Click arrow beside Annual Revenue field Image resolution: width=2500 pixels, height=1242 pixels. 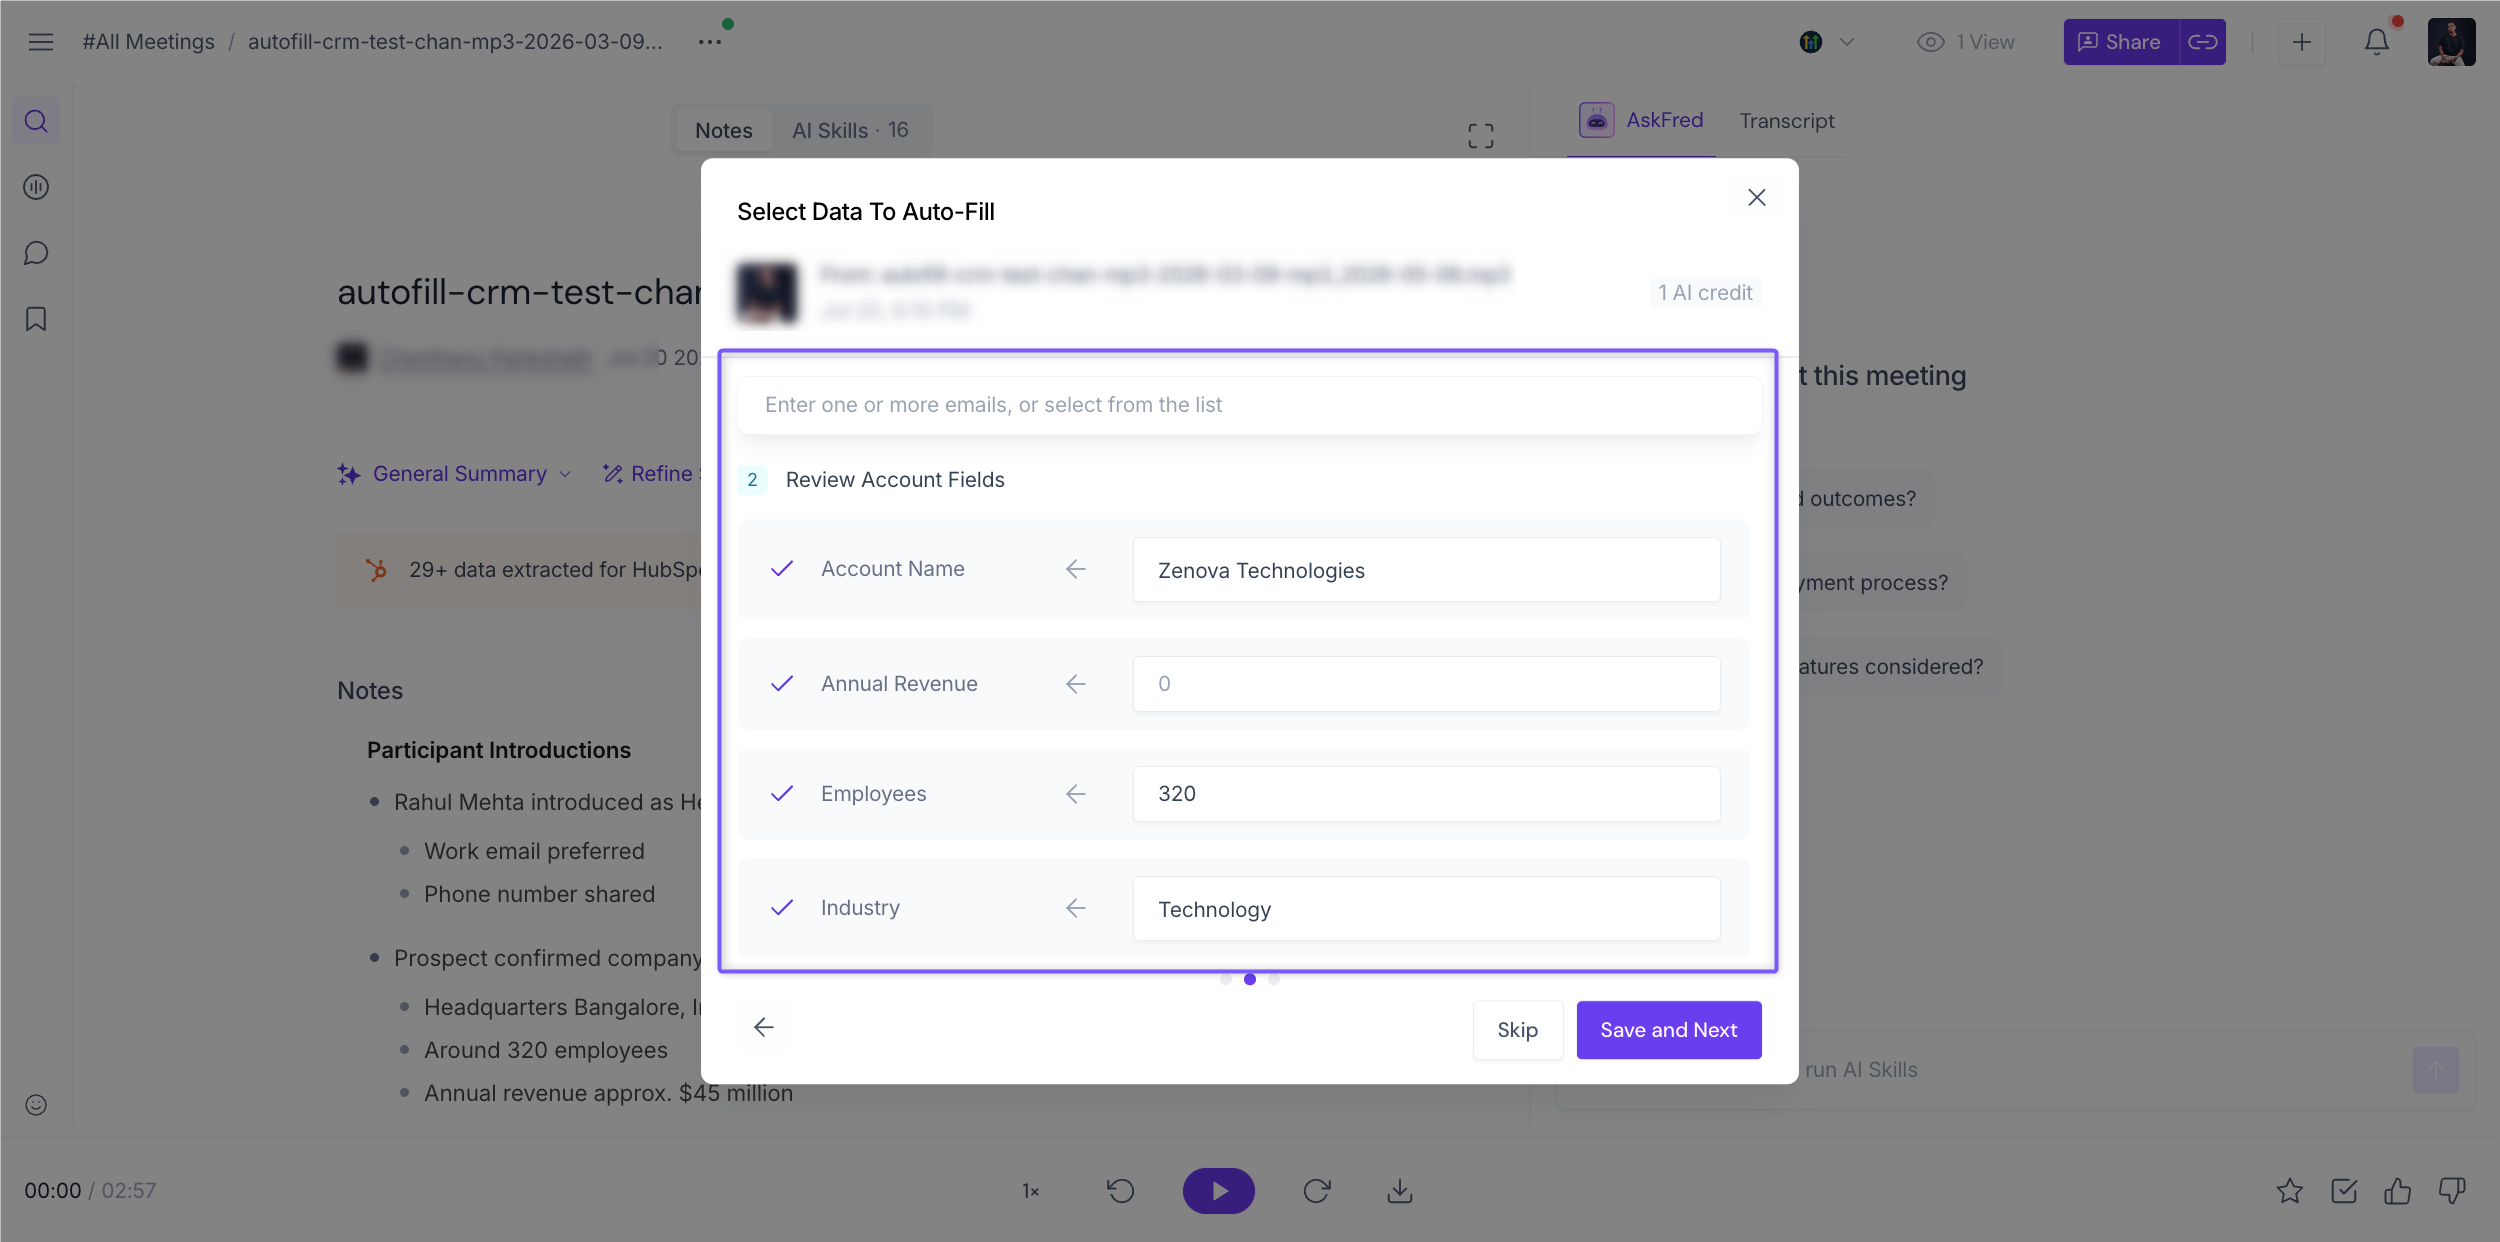[1076, 684]
